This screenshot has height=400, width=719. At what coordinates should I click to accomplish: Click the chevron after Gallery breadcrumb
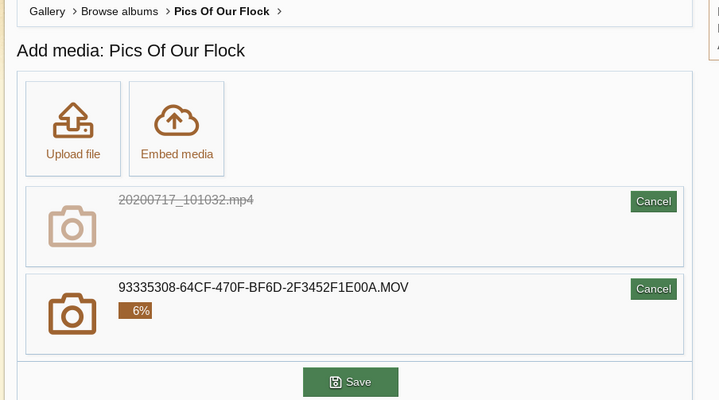(x=73, y=12)
